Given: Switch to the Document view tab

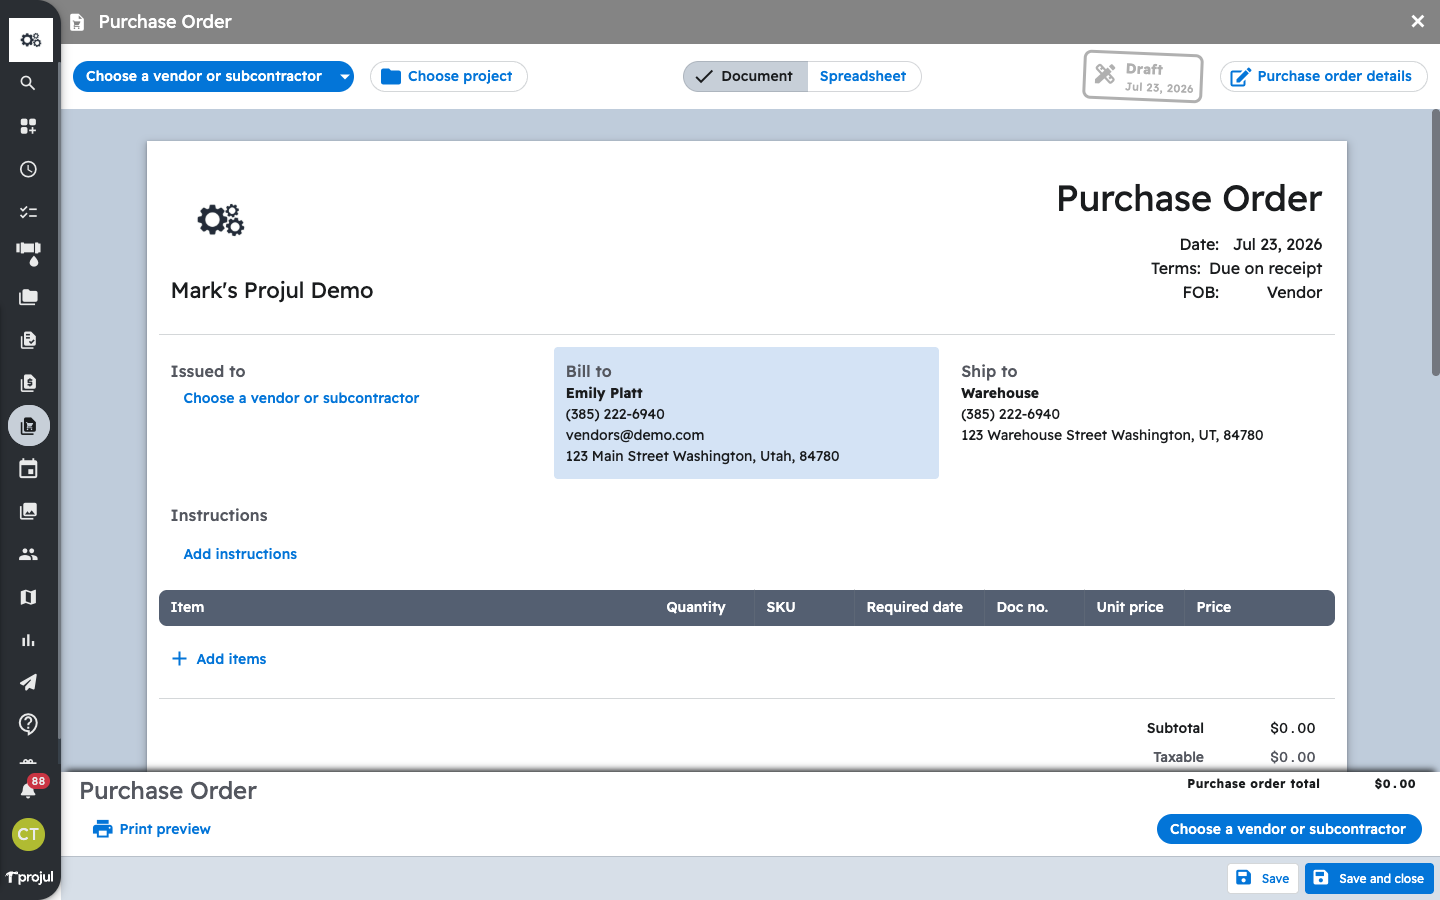Looking at the screenshot, I should click(745, 76).
